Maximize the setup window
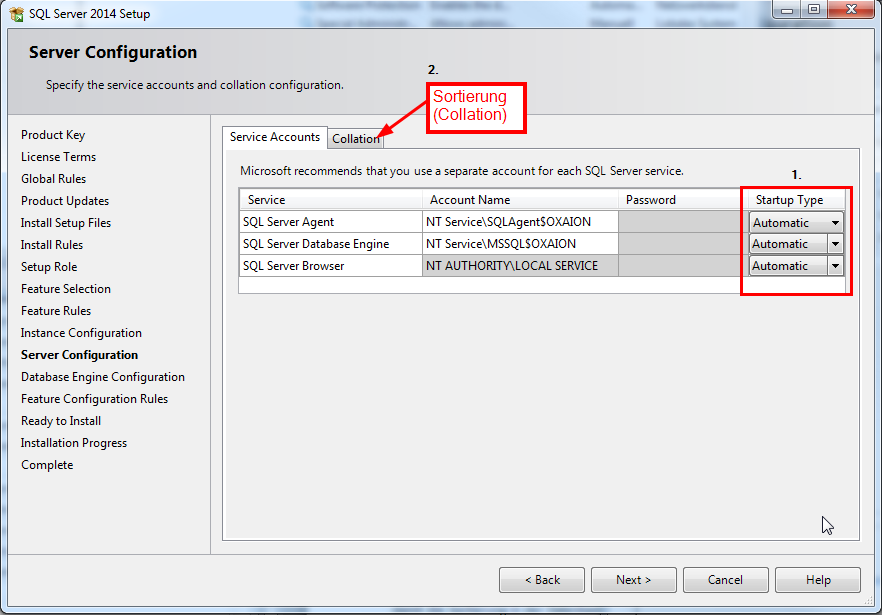 pos(814,10)
